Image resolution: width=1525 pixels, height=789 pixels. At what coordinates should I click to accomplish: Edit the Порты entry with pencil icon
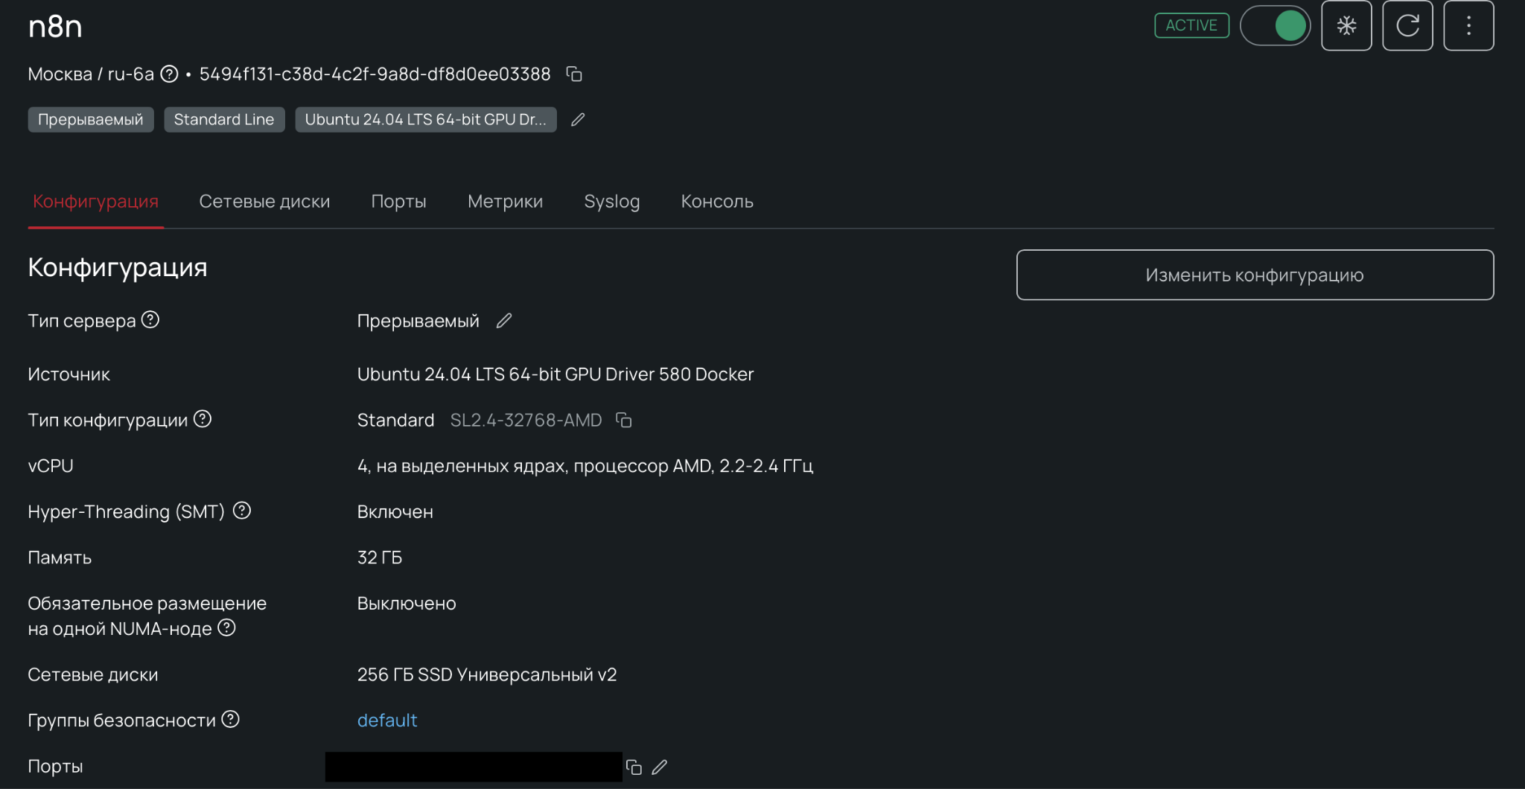pos(659,767)
